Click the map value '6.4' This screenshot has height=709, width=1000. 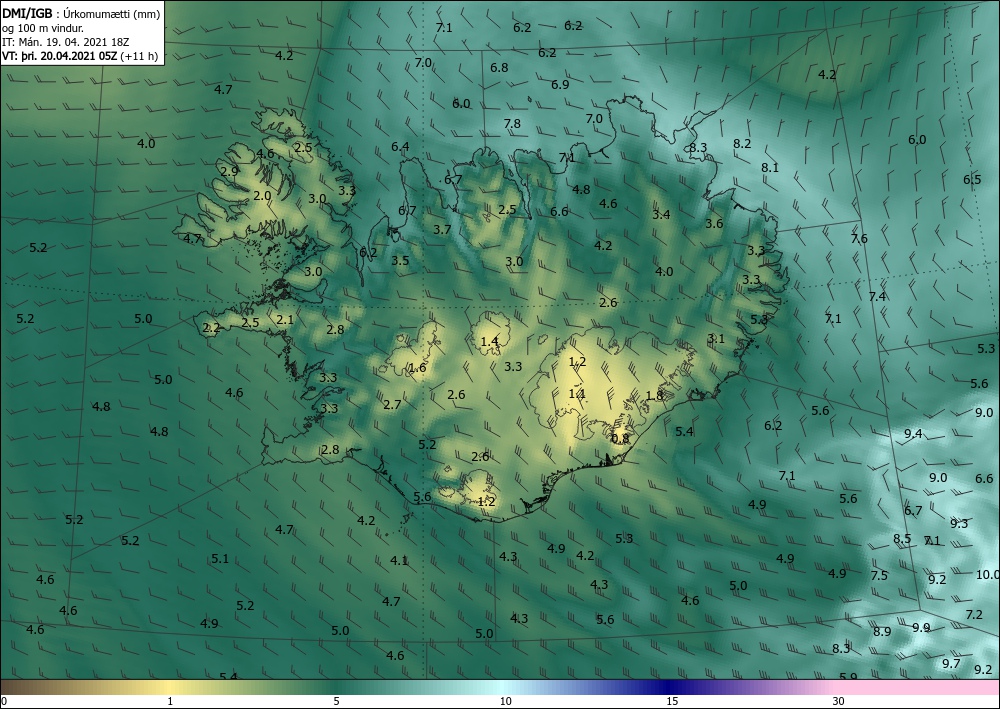tap(400, 147)
